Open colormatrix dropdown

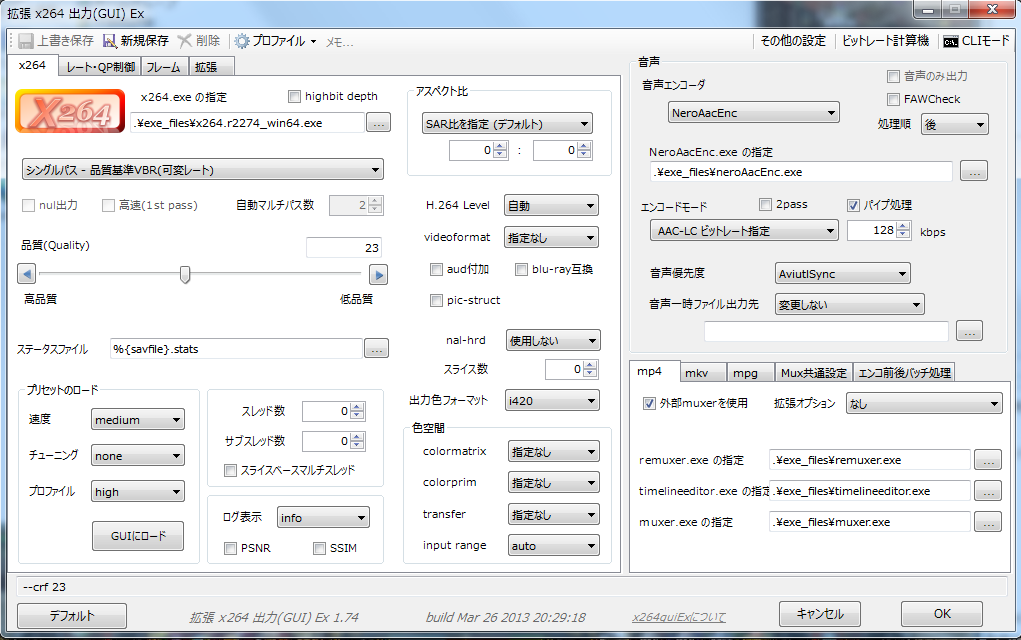tap(553, 451)
